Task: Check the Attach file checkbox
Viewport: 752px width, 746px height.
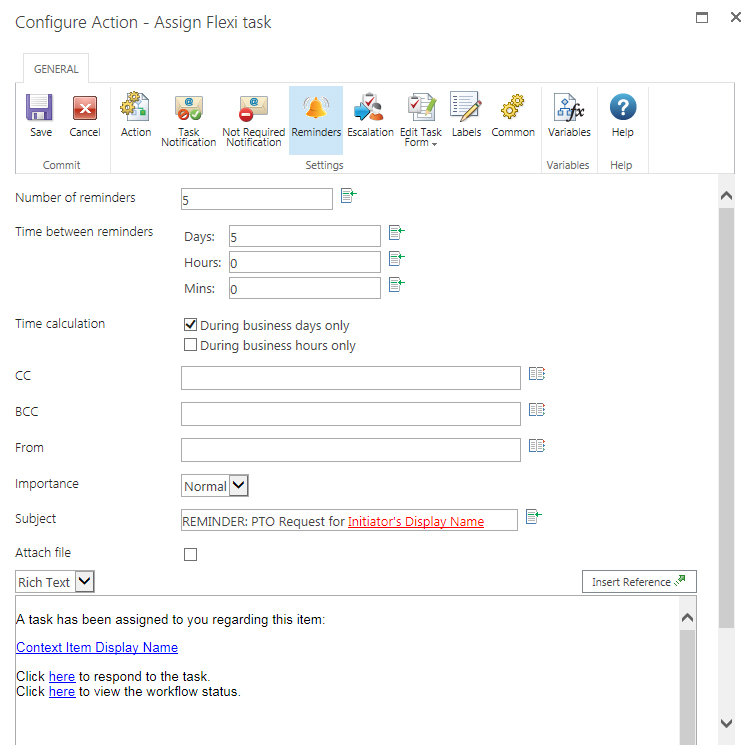Action: 191,554
